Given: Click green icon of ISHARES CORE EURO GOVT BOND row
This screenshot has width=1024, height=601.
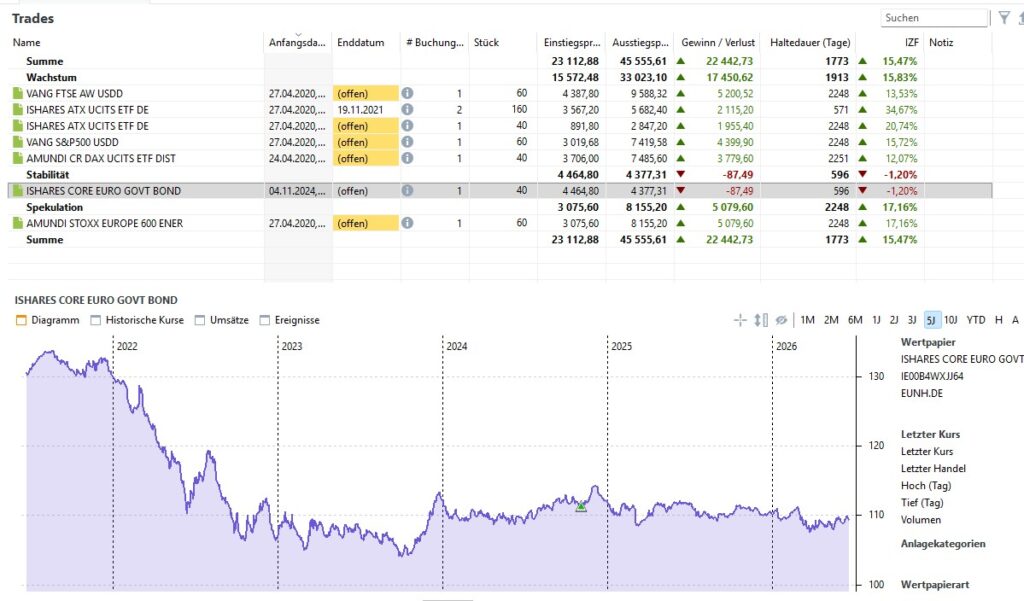Looking at the screenshot, I should tap(18, 191).
